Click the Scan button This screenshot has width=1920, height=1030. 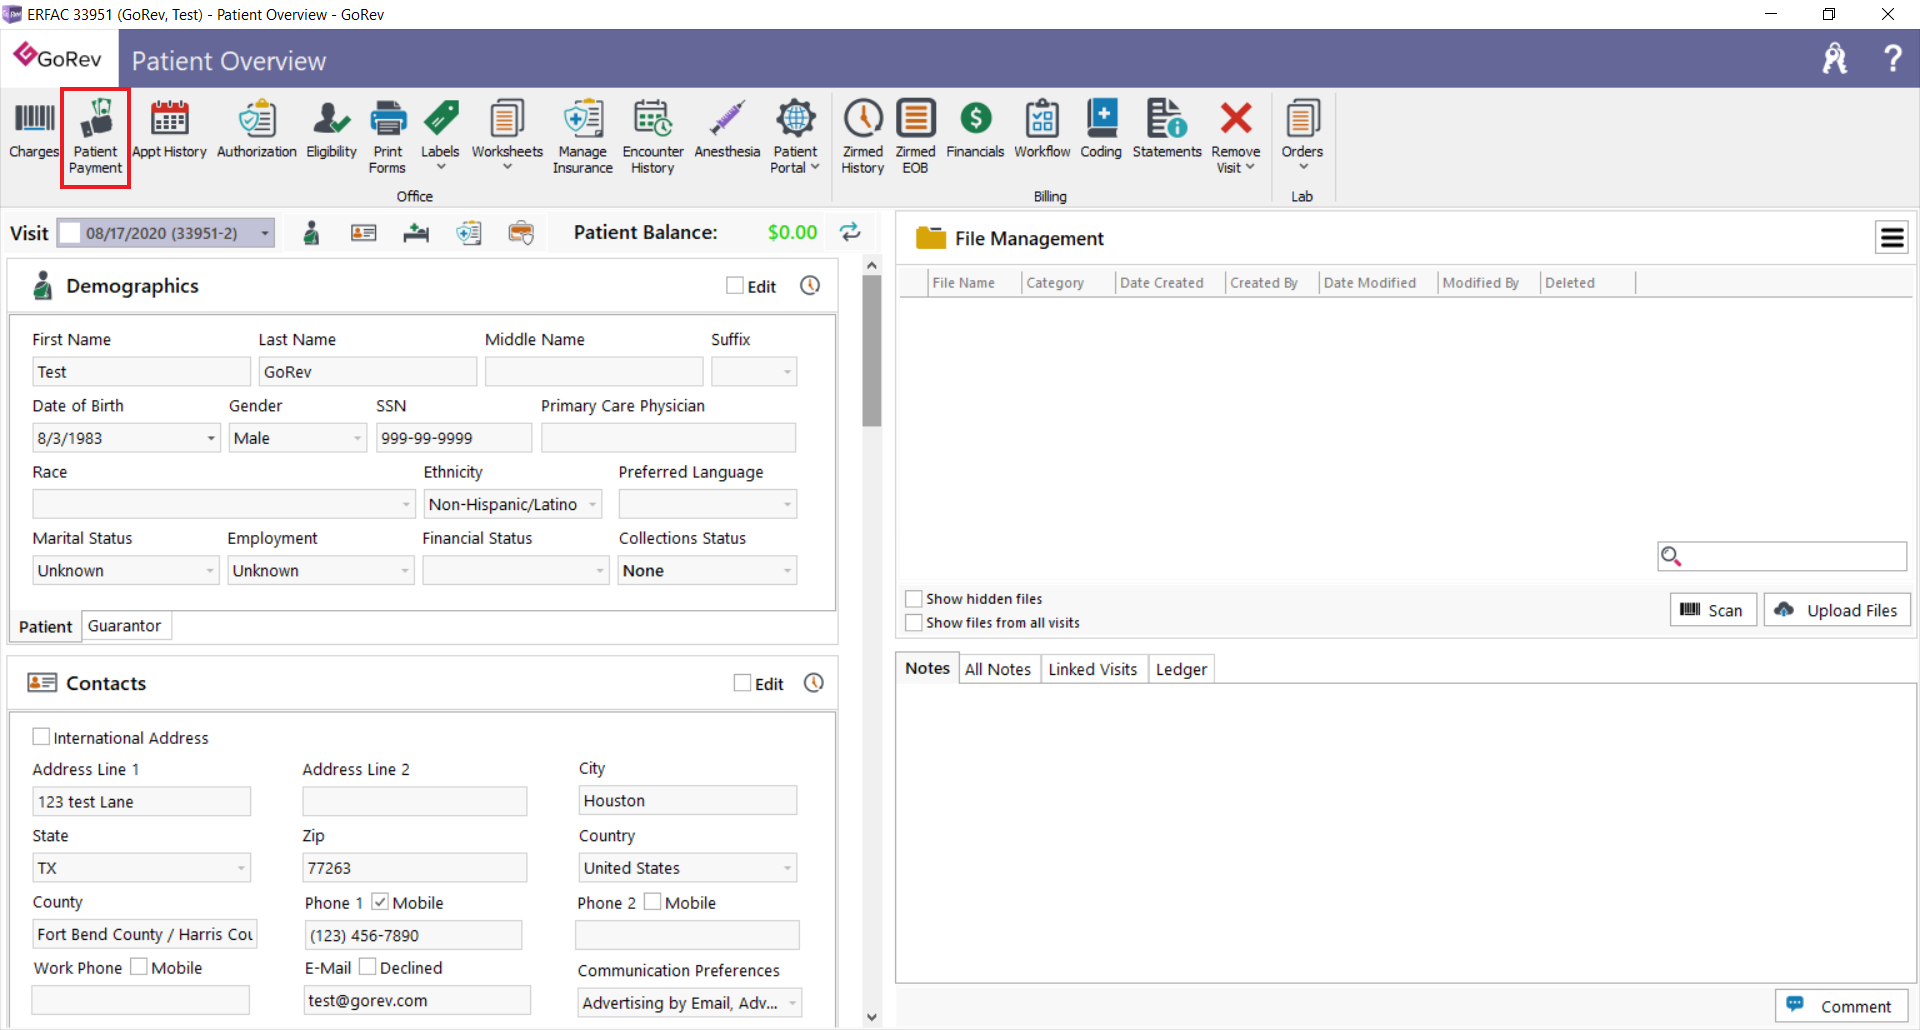click(x=1713, y=610)
